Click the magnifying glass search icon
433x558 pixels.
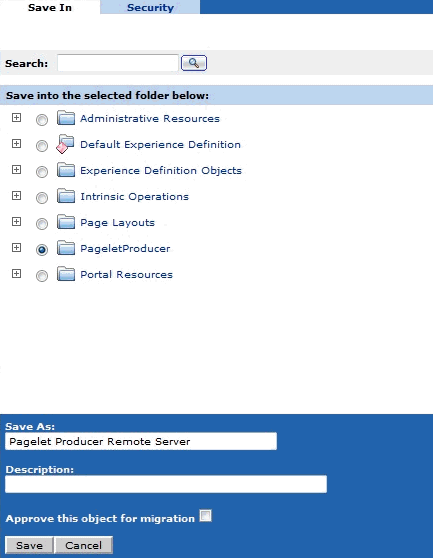tap(194, 63)
